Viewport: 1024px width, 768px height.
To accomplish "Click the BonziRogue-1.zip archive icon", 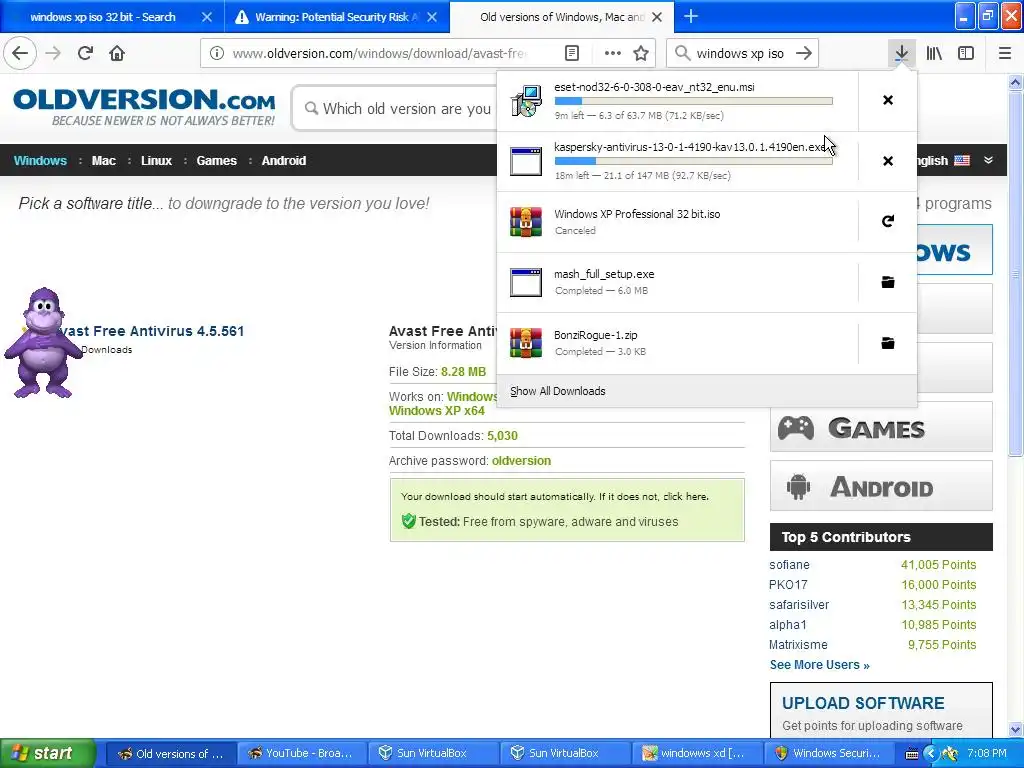I will pos(526,343).
